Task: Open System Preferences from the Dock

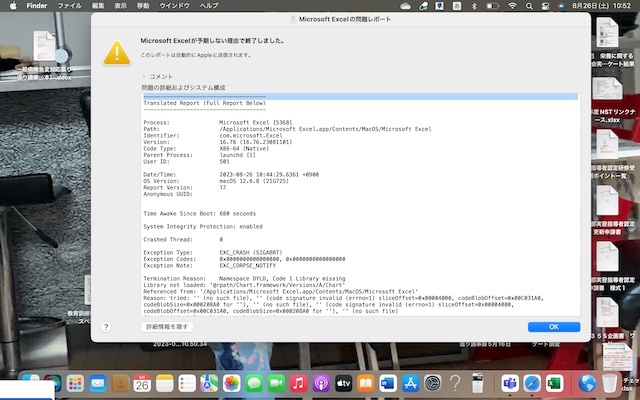Action: pos(433,383)
